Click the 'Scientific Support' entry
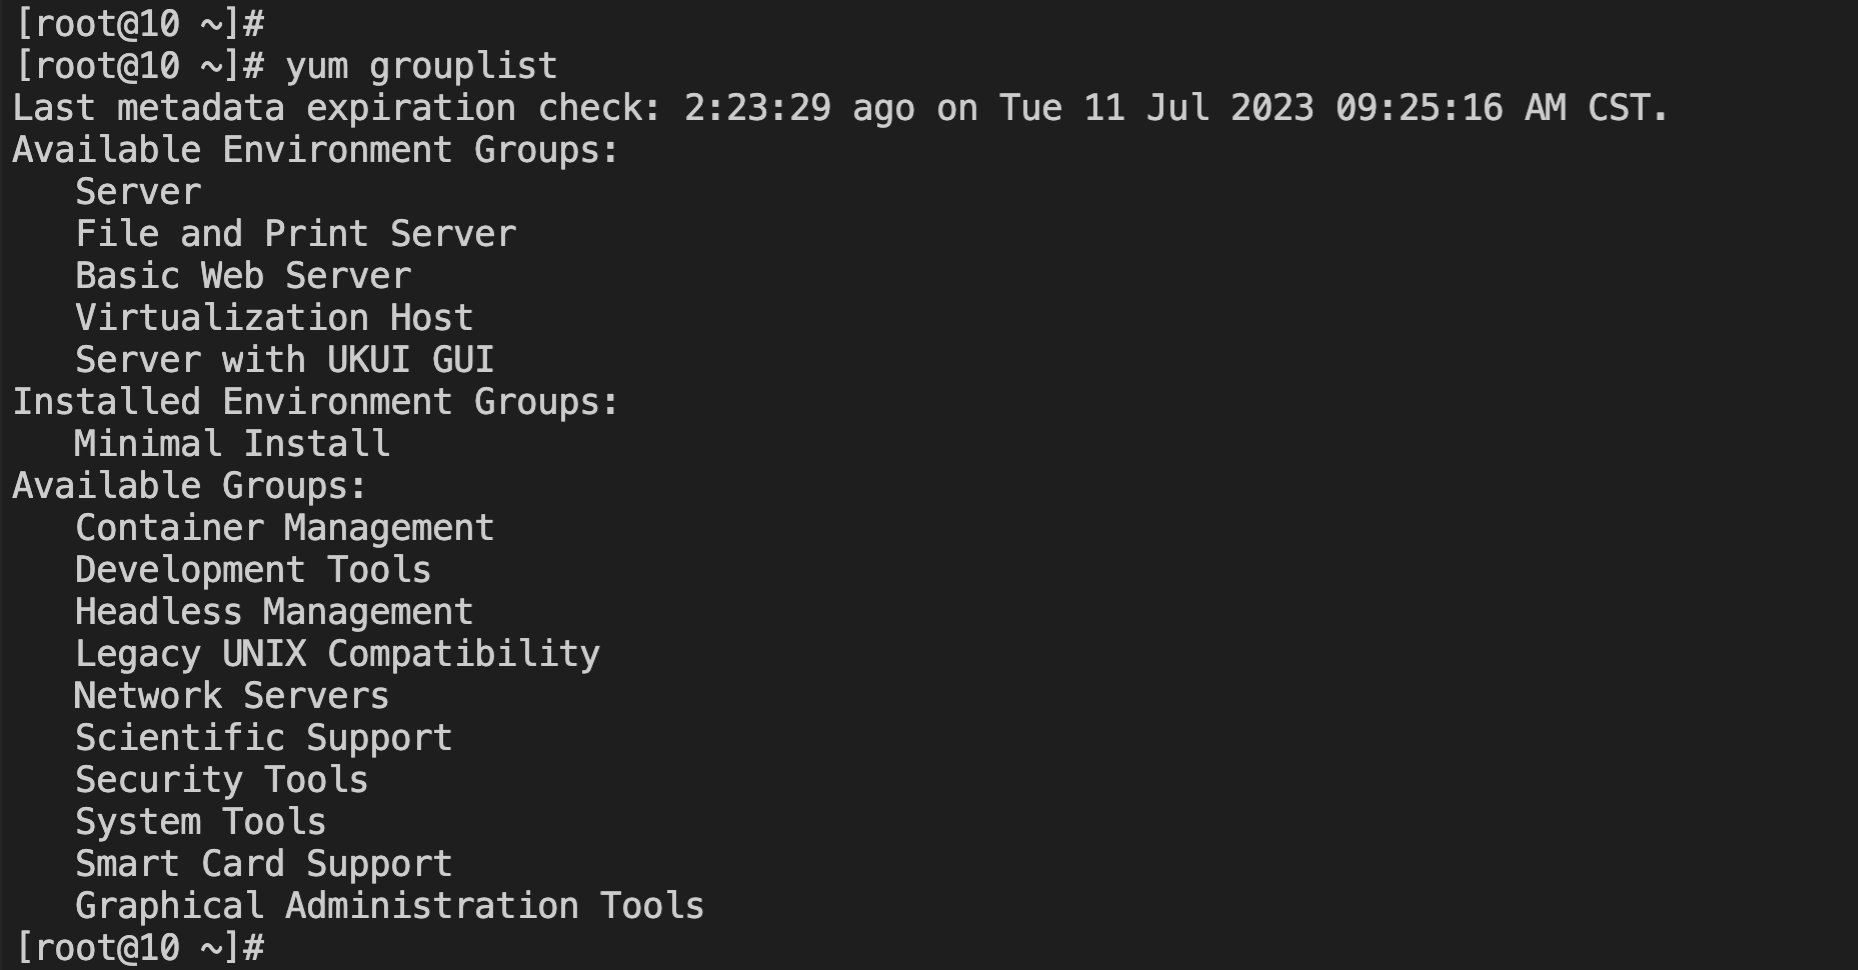This screenshot has width=1858, height=970. [264, 738]
